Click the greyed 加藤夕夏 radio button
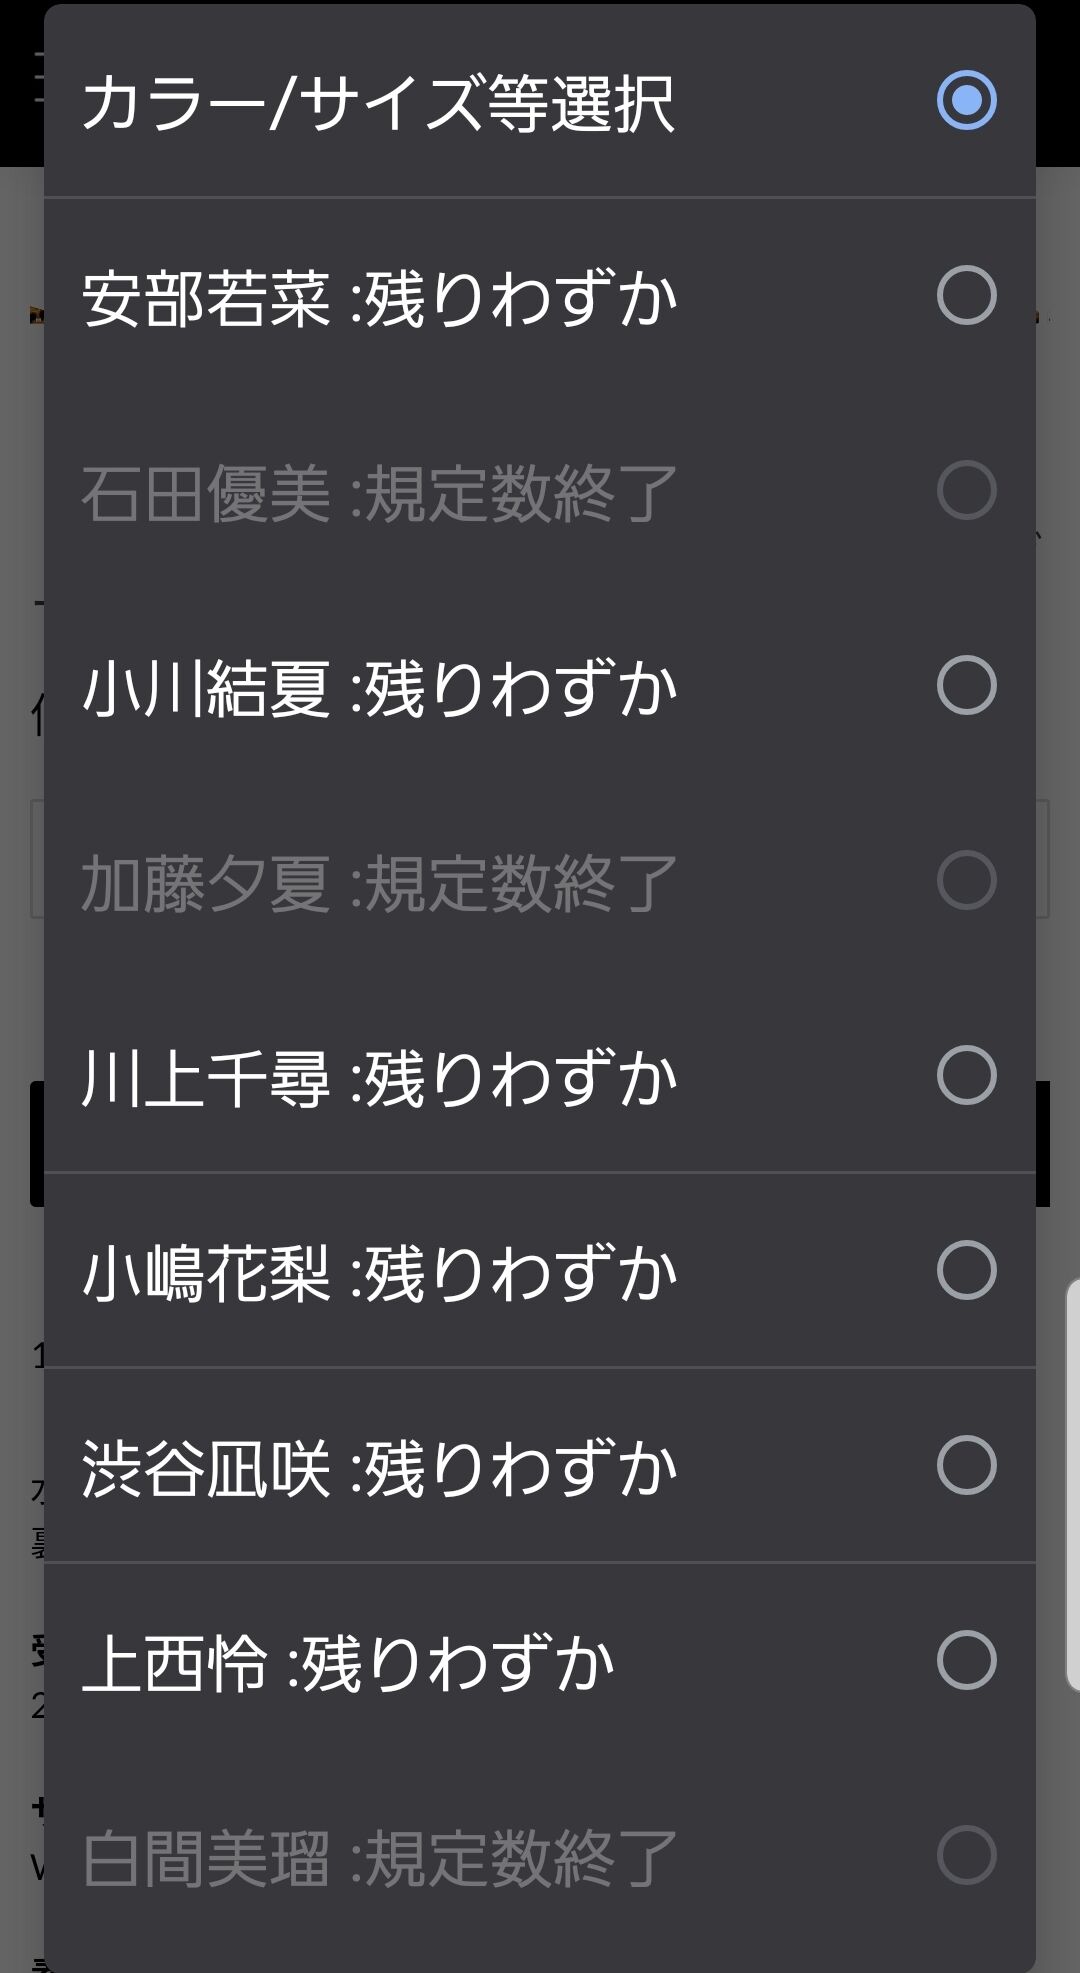Image resolution: width=1080 pixels, height=1973 pixels. [x=966, y=880]
